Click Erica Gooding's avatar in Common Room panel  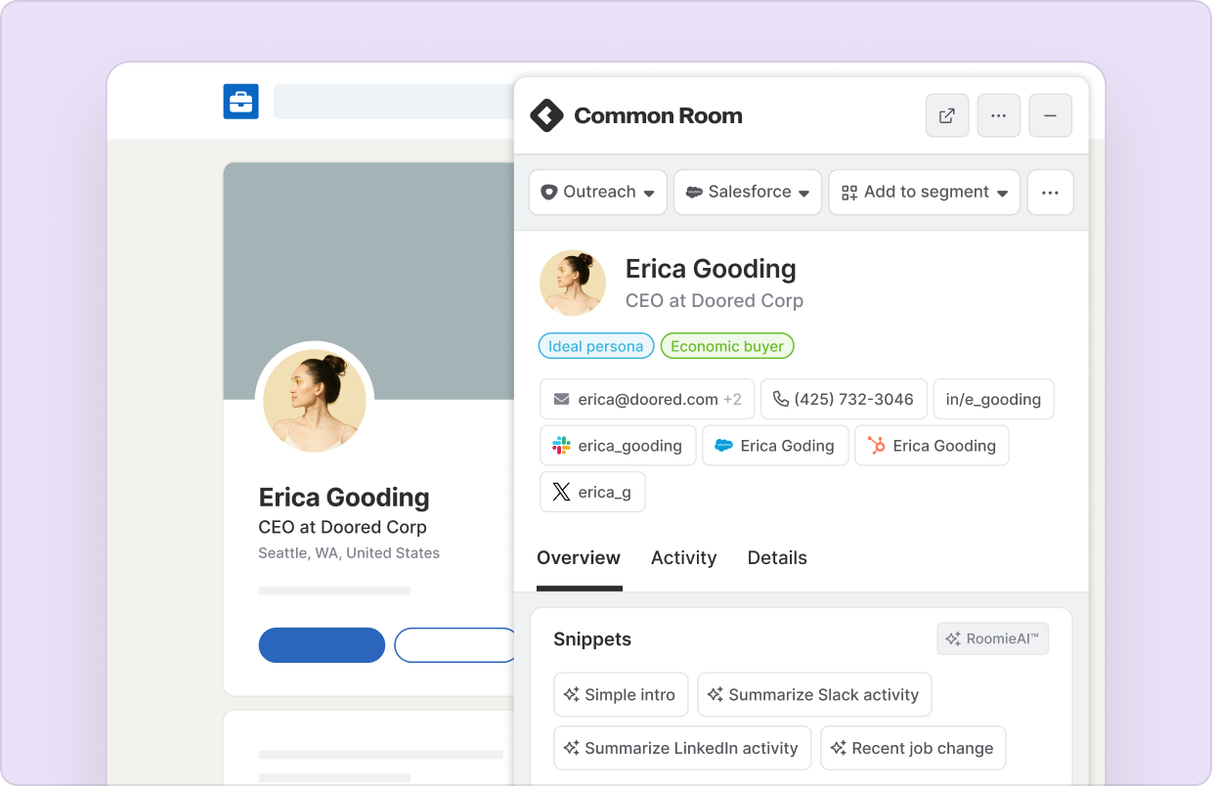(573, 283)
